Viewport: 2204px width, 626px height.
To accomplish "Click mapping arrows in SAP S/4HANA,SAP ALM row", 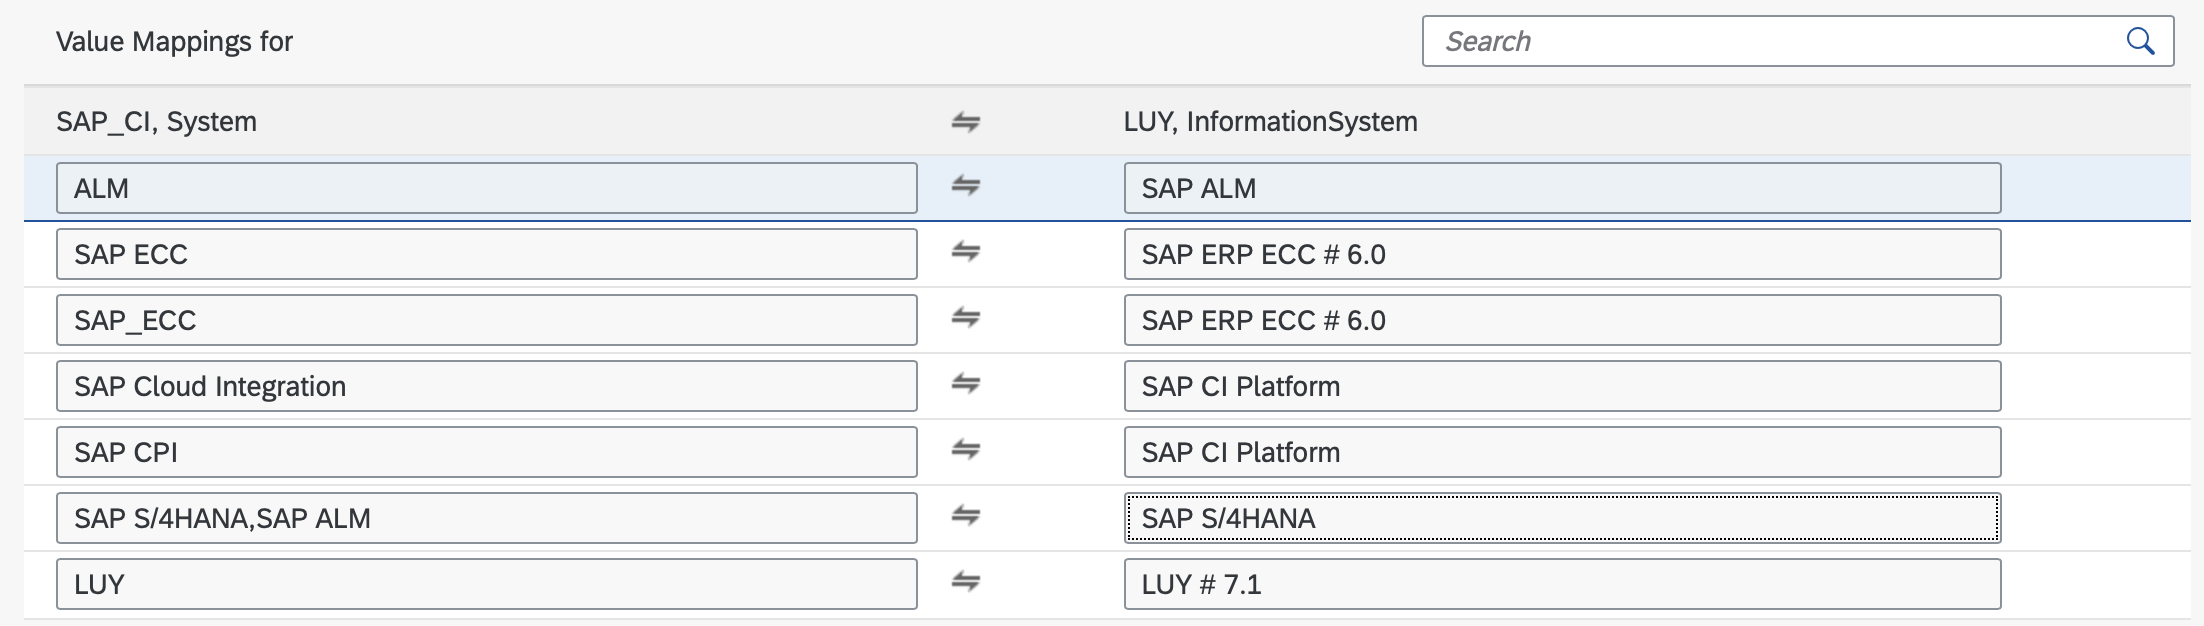I will [x=965, y=516].
